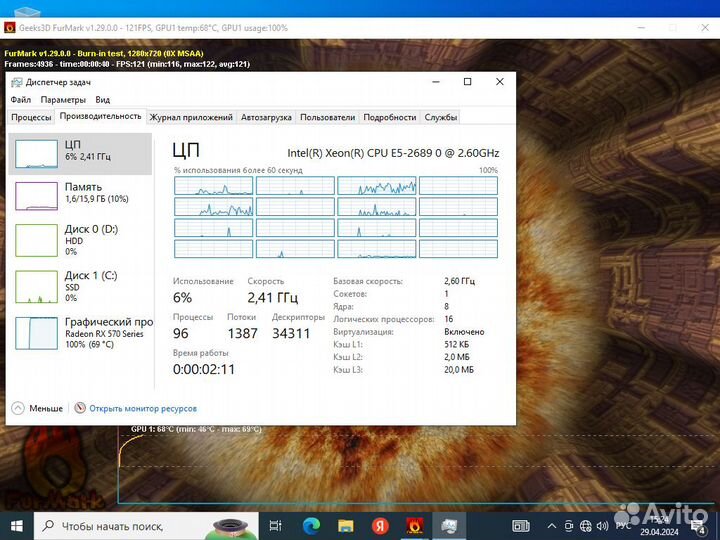
Task: Switch to the Процессы tab
Action: tap(31, 117)
